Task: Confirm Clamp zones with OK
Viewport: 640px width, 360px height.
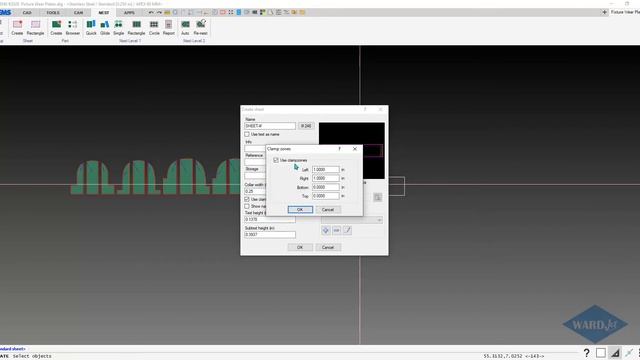Action: [x=300, y=209]
